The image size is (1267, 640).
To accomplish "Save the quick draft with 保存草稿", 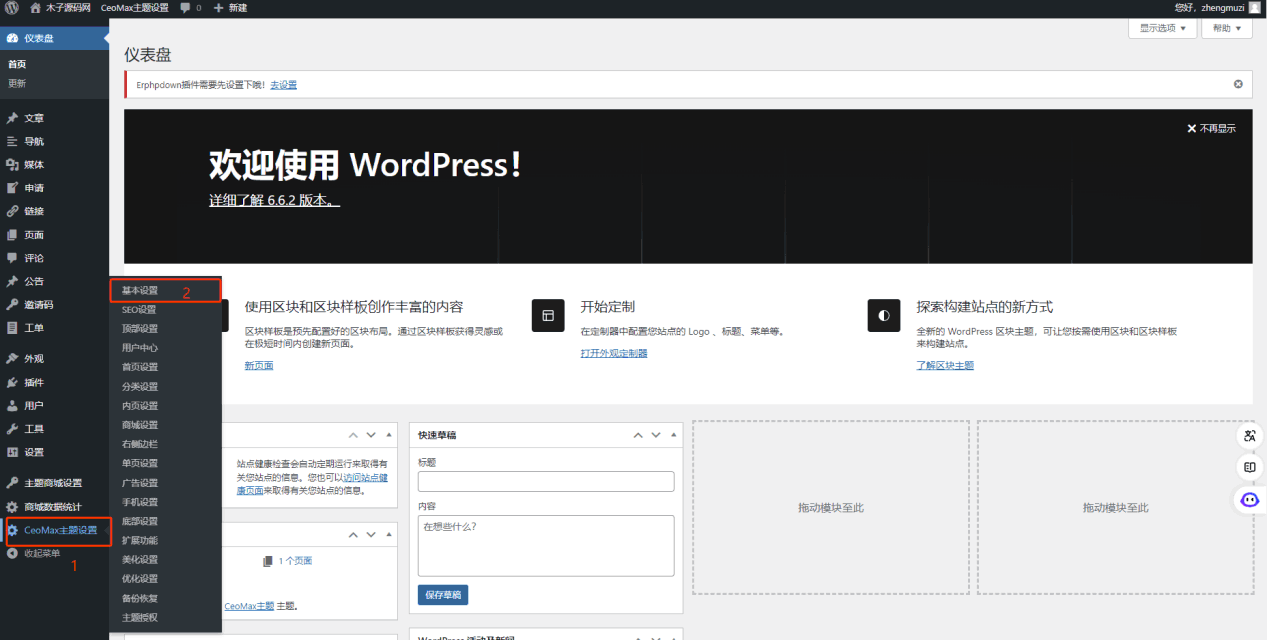I will click(x=443, y=595).
